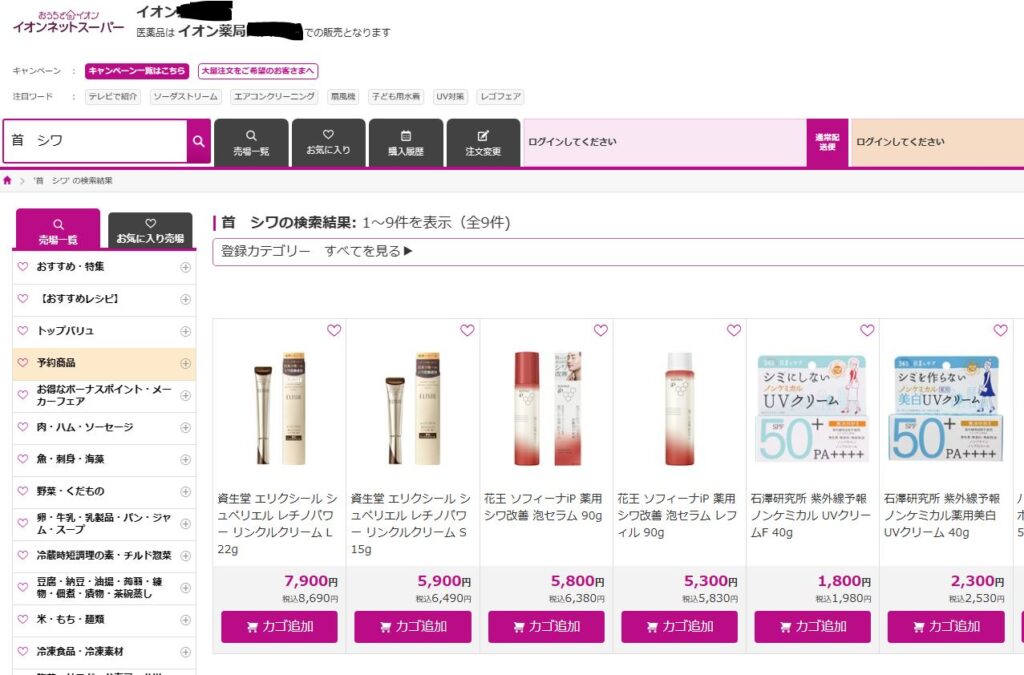
Task: Add エリクシール リンクルクリーム L to cart
Action: (x=280, y=627)
